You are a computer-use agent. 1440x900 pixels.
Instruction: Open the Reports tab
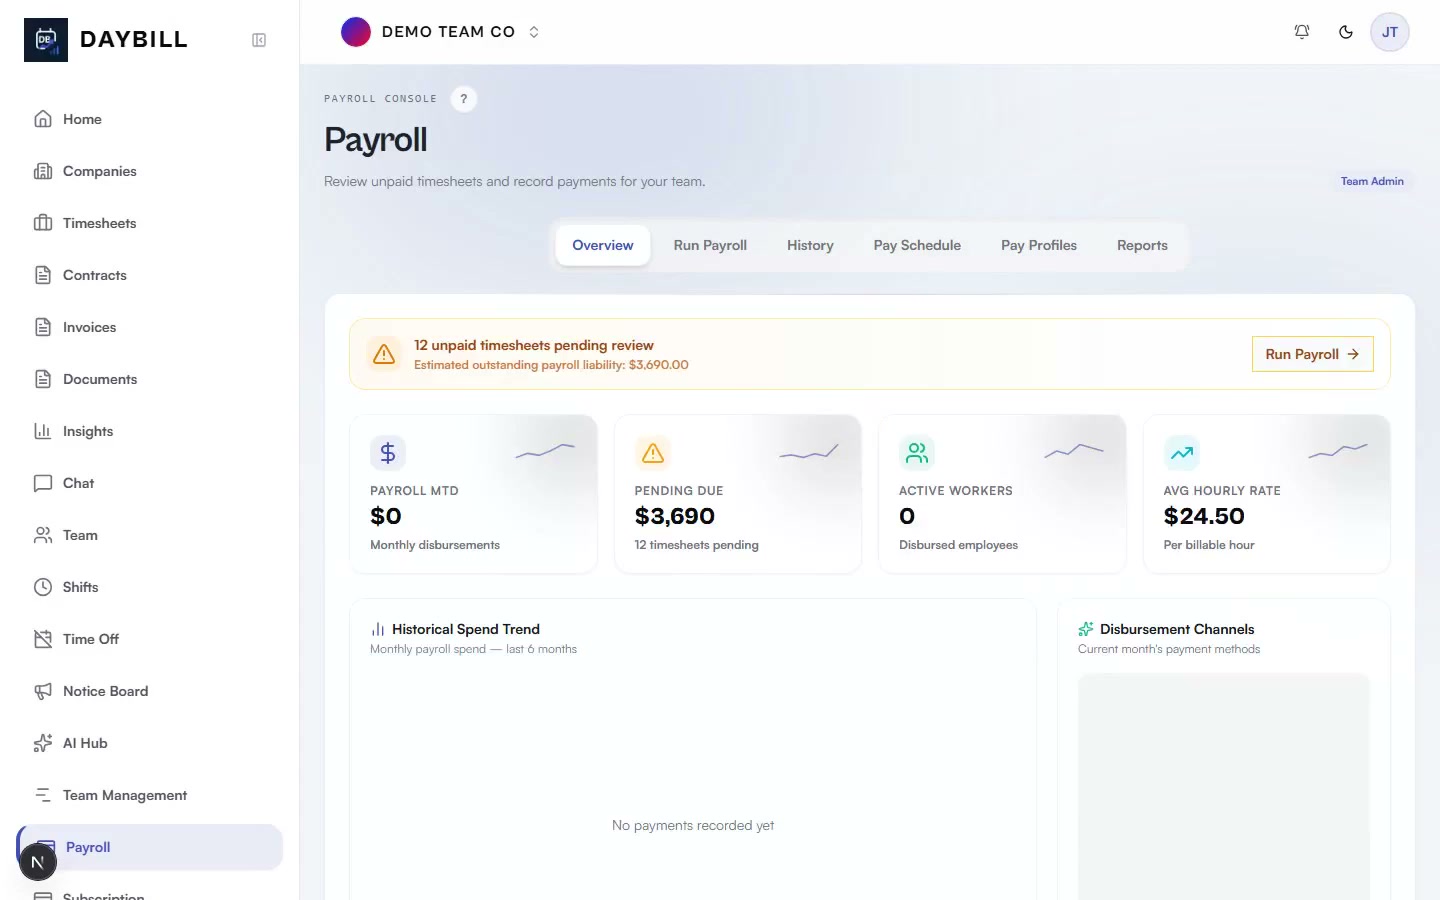click(1142, 245)
